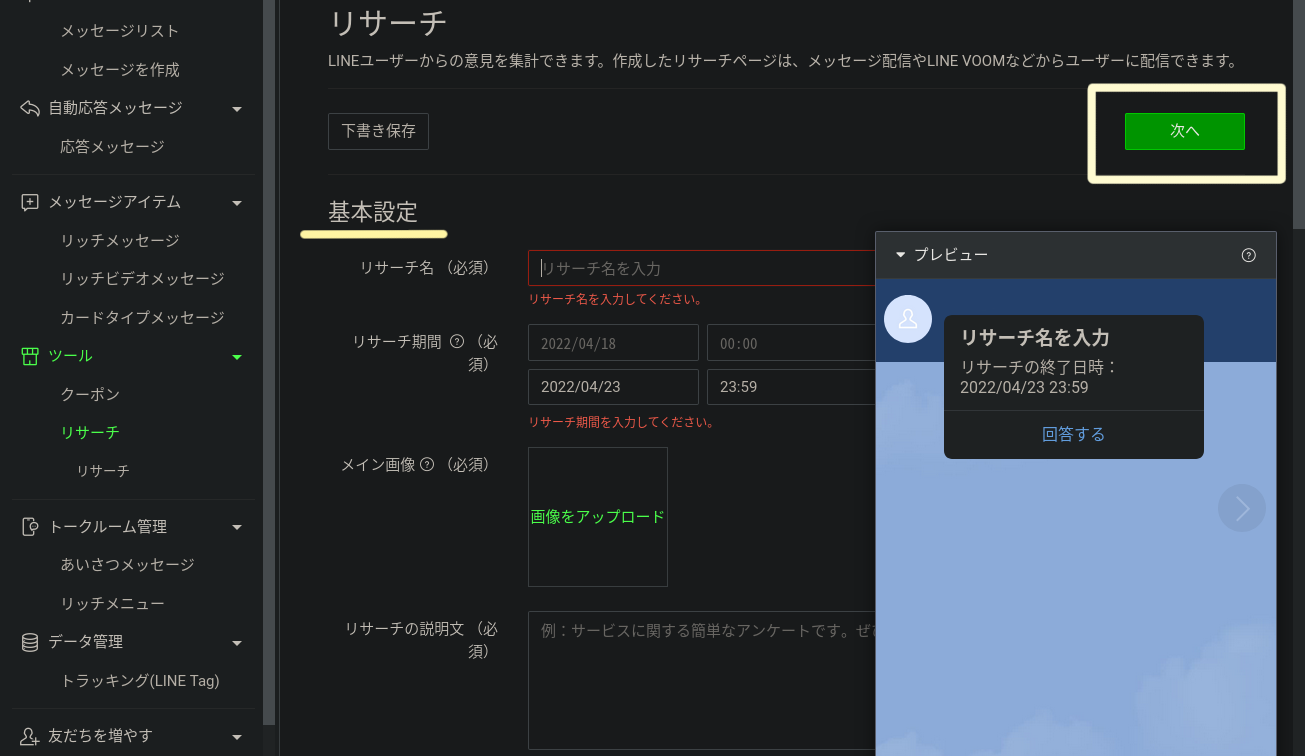The width and height of the screenshot is (1305, 756).
Task: Focus the リサーチ名を入力 field
Action: (702, 268)
